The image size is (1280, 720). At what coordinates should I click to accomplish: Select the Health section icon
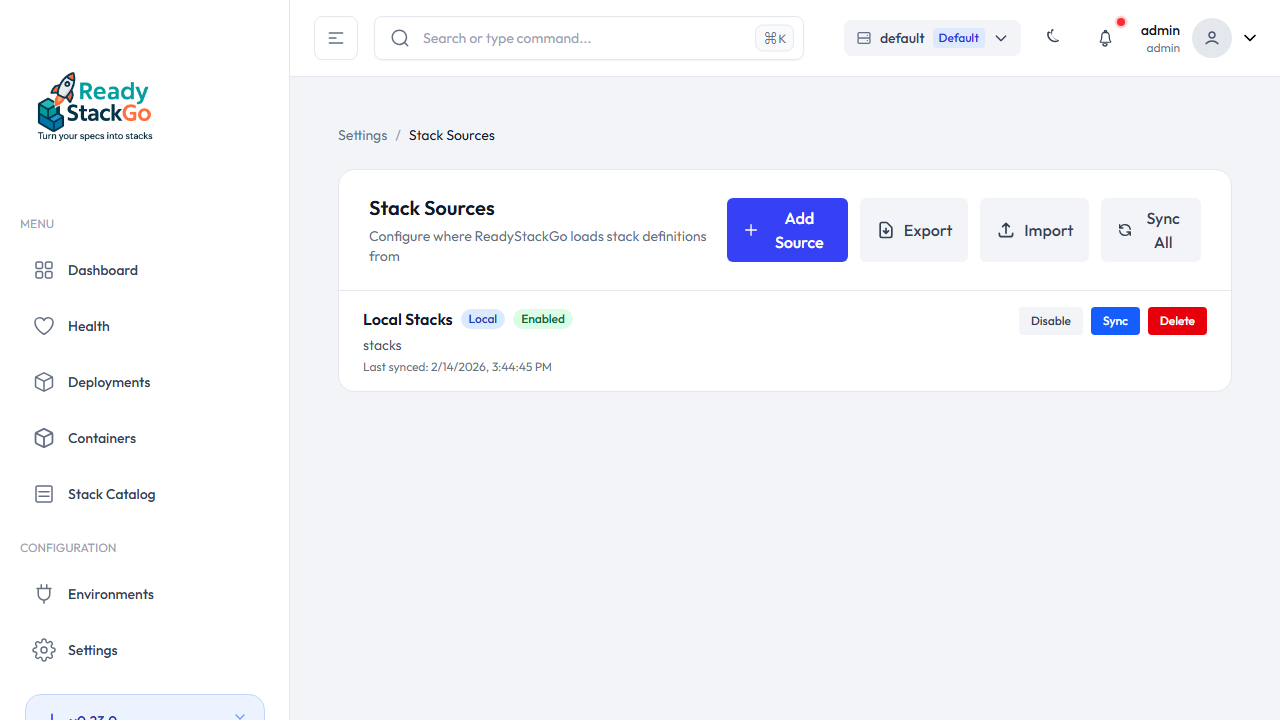(x=44, y=326)
